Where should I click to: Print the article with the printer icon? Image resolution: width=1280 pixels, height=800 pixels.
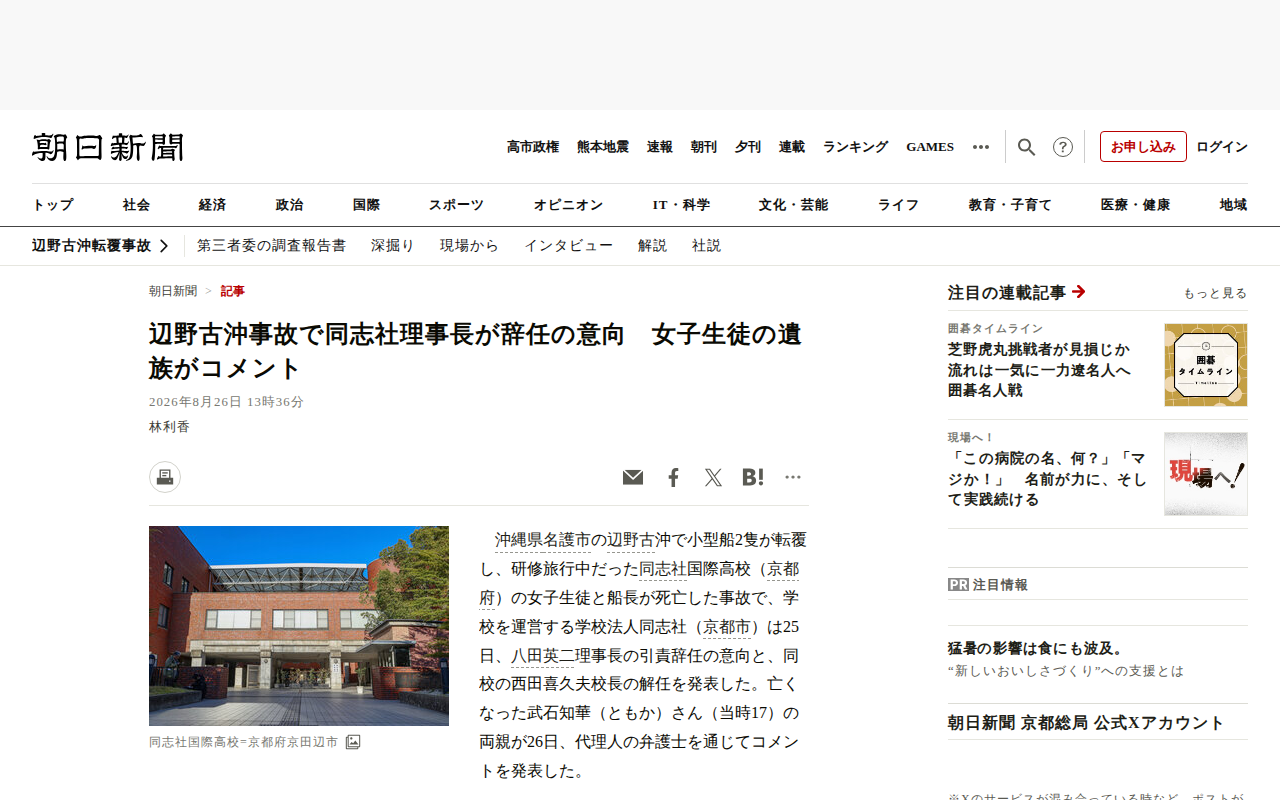click(165, 477)
